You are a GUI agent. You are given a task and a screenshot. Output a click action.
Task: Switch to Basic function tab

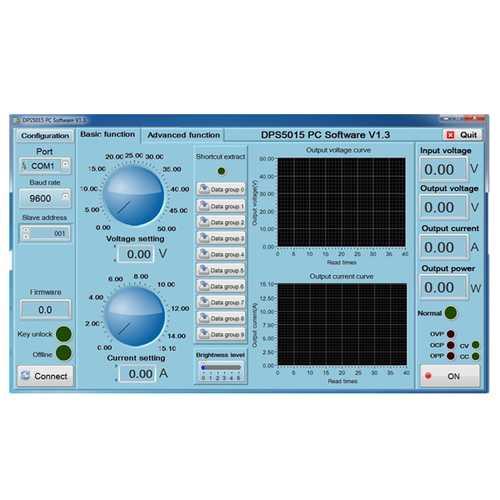point(108,134)
